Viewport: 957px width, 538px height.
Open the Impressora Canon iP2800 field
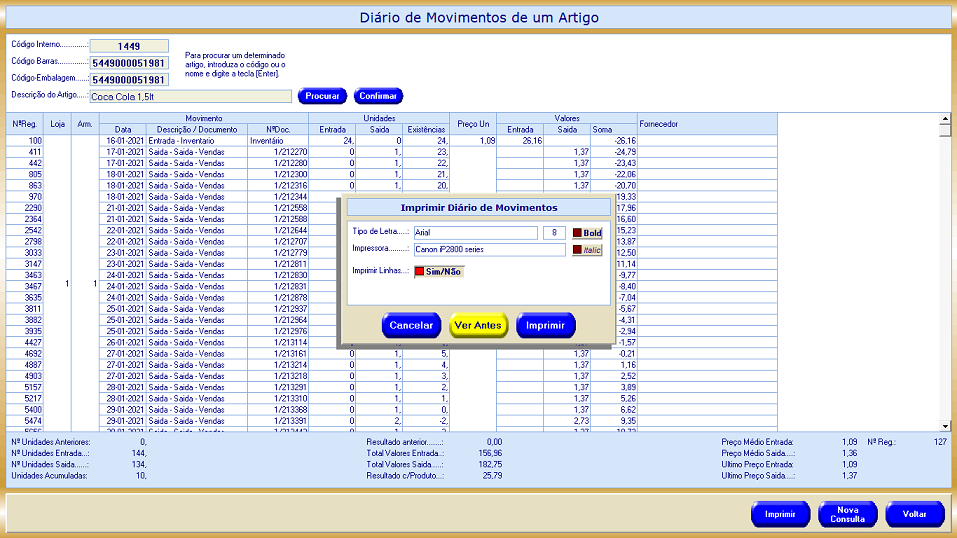pyautogui.click(x=488, y=250)
